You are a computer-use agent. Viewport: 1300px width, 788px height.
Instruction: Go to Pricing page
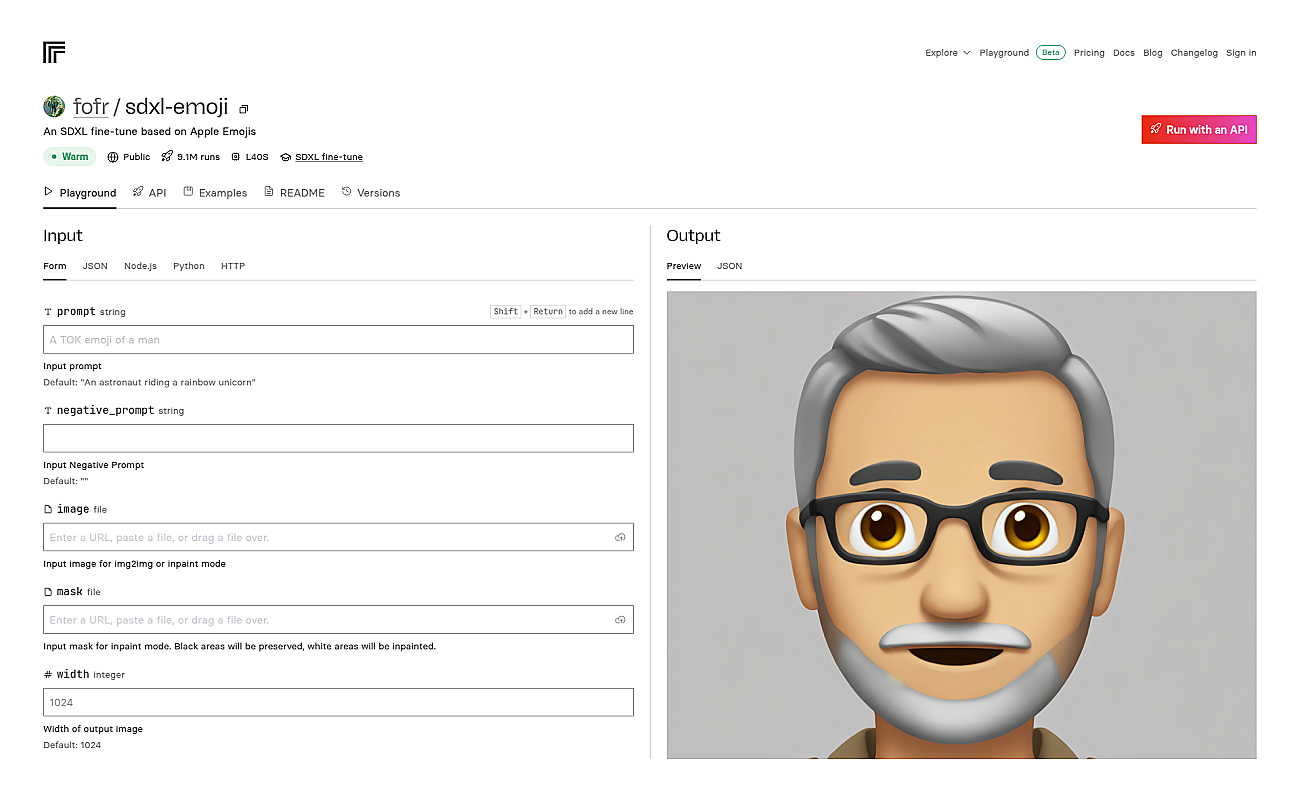(1089, 53)
